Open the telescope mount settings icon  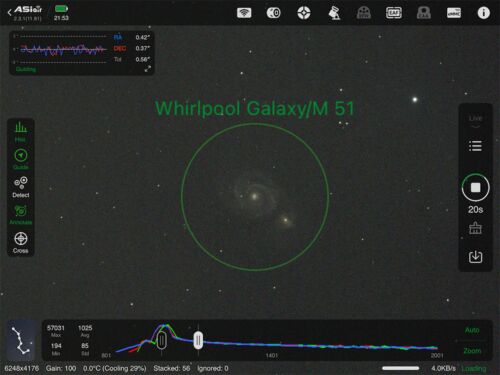[334, 13]
